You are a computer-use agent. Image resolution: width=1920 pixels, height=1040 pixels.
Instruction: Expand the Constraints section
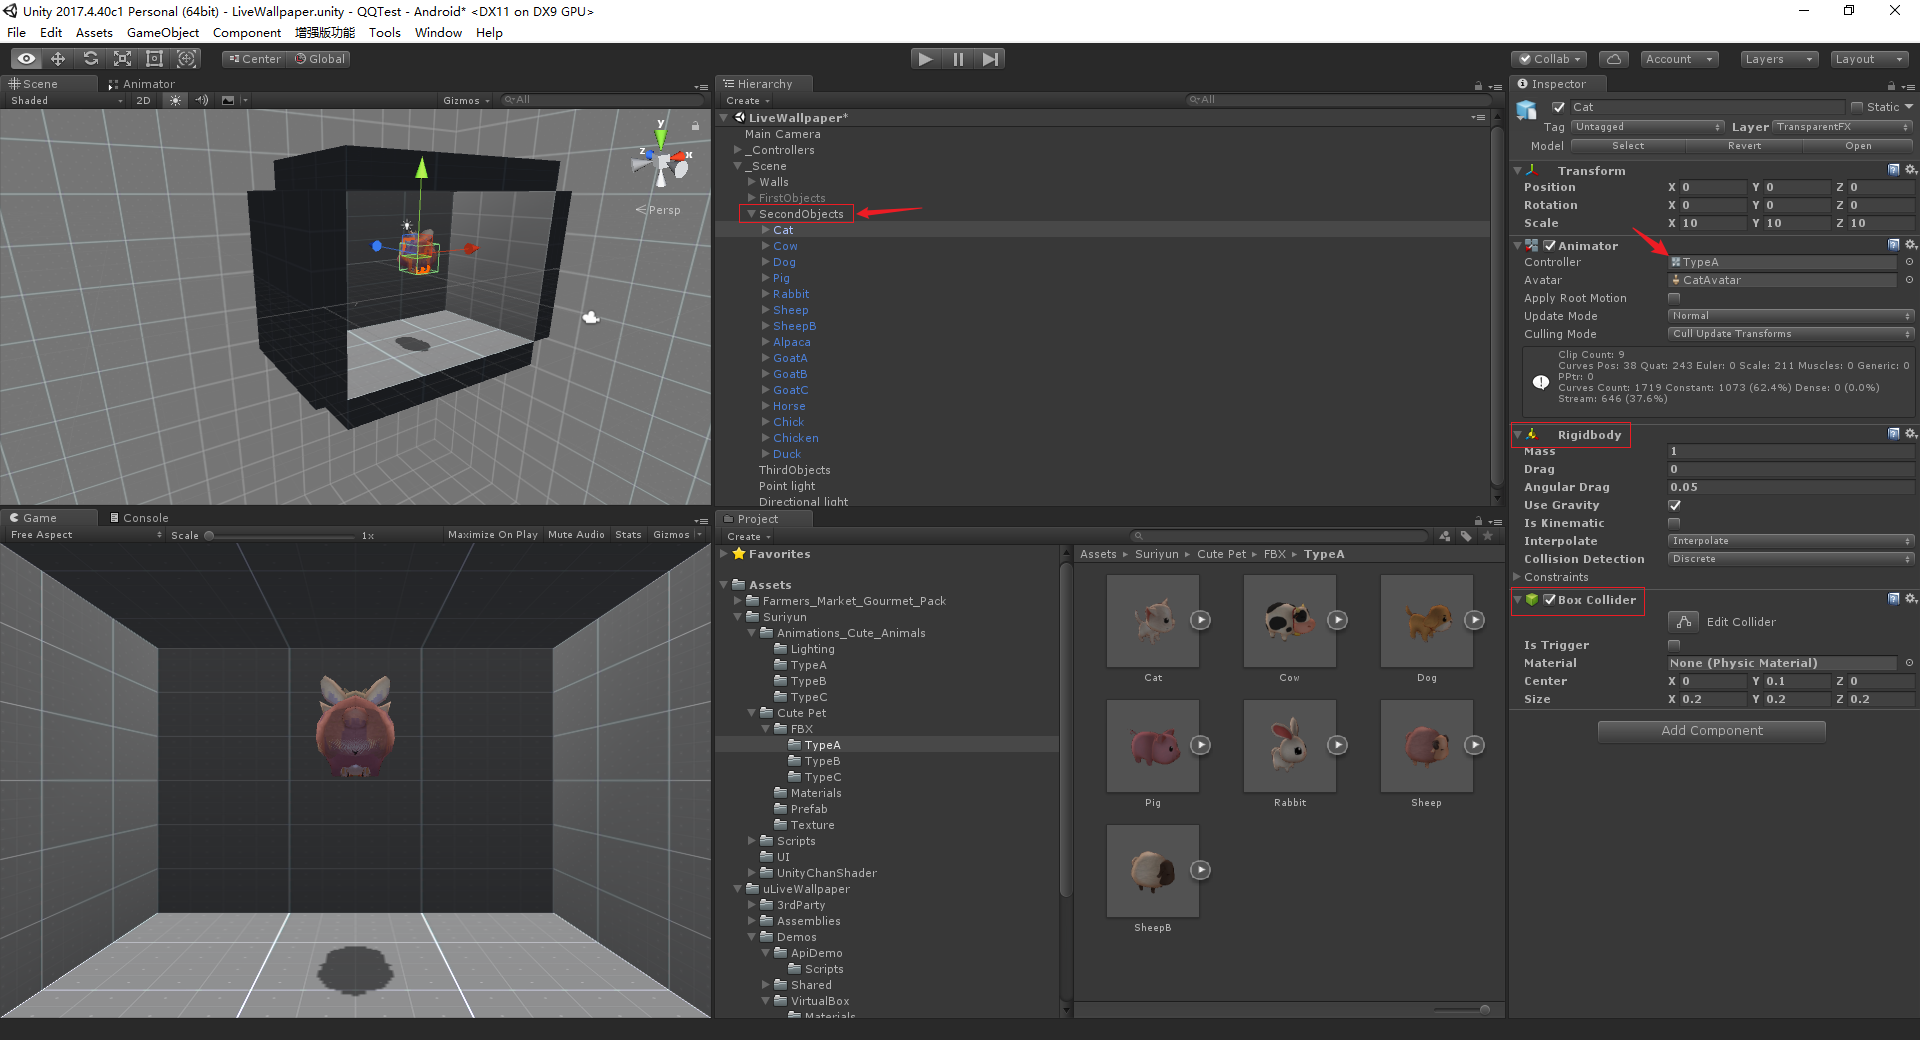1517,577
